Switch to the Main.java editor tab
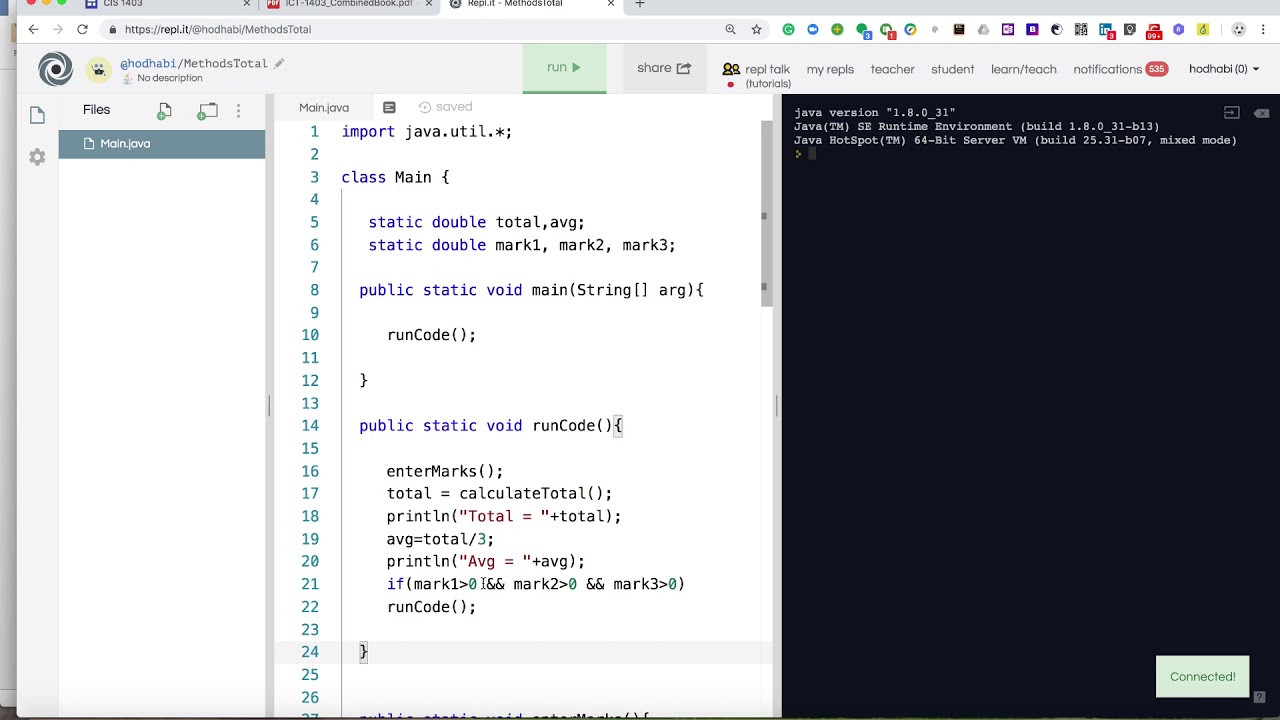 click(x=324, y=107)
